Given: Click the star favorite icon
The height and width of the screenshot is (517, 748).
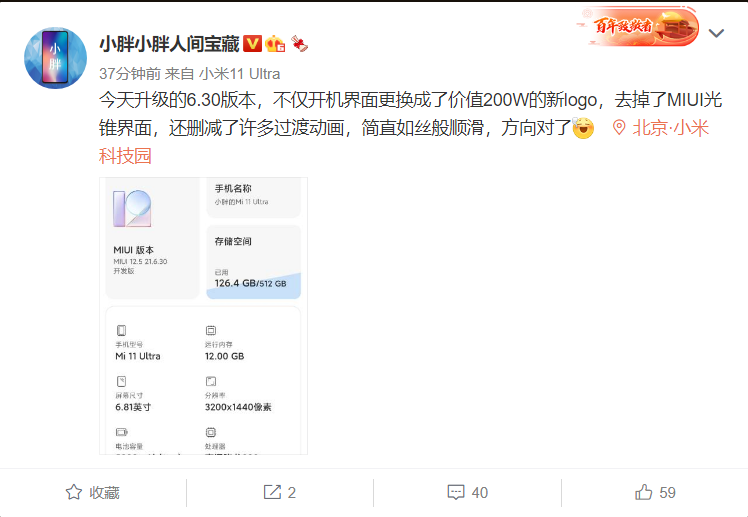Looking at the screenshot, I should 73,492.
